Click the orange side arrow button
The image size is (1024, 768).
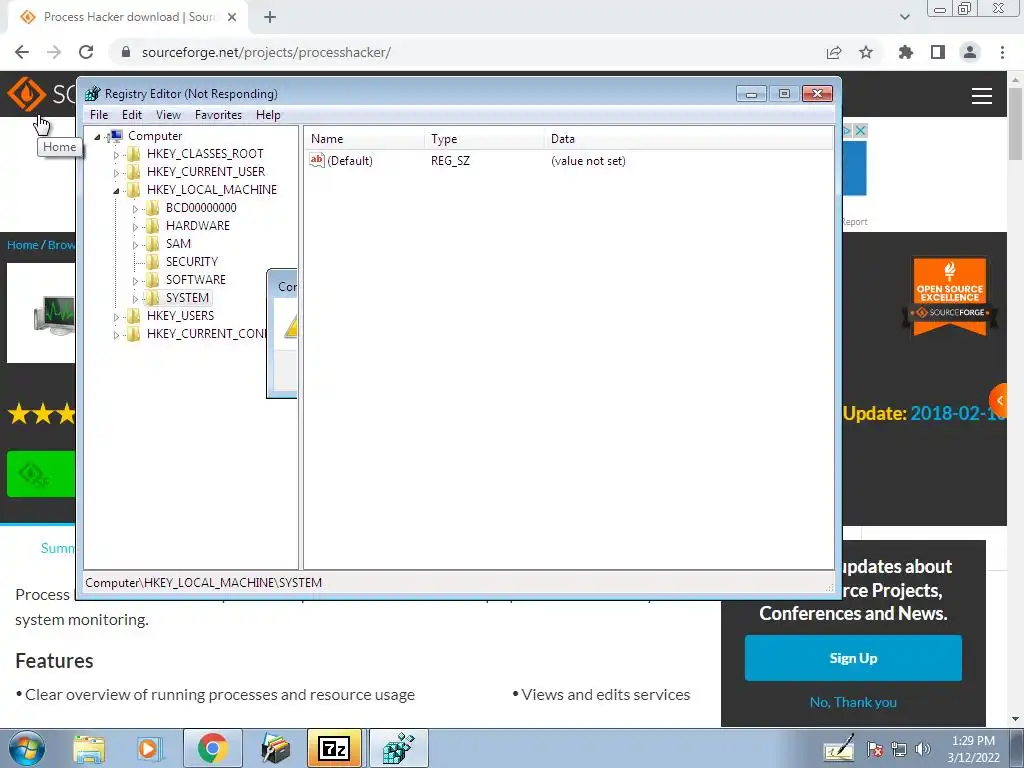(999, 400)
